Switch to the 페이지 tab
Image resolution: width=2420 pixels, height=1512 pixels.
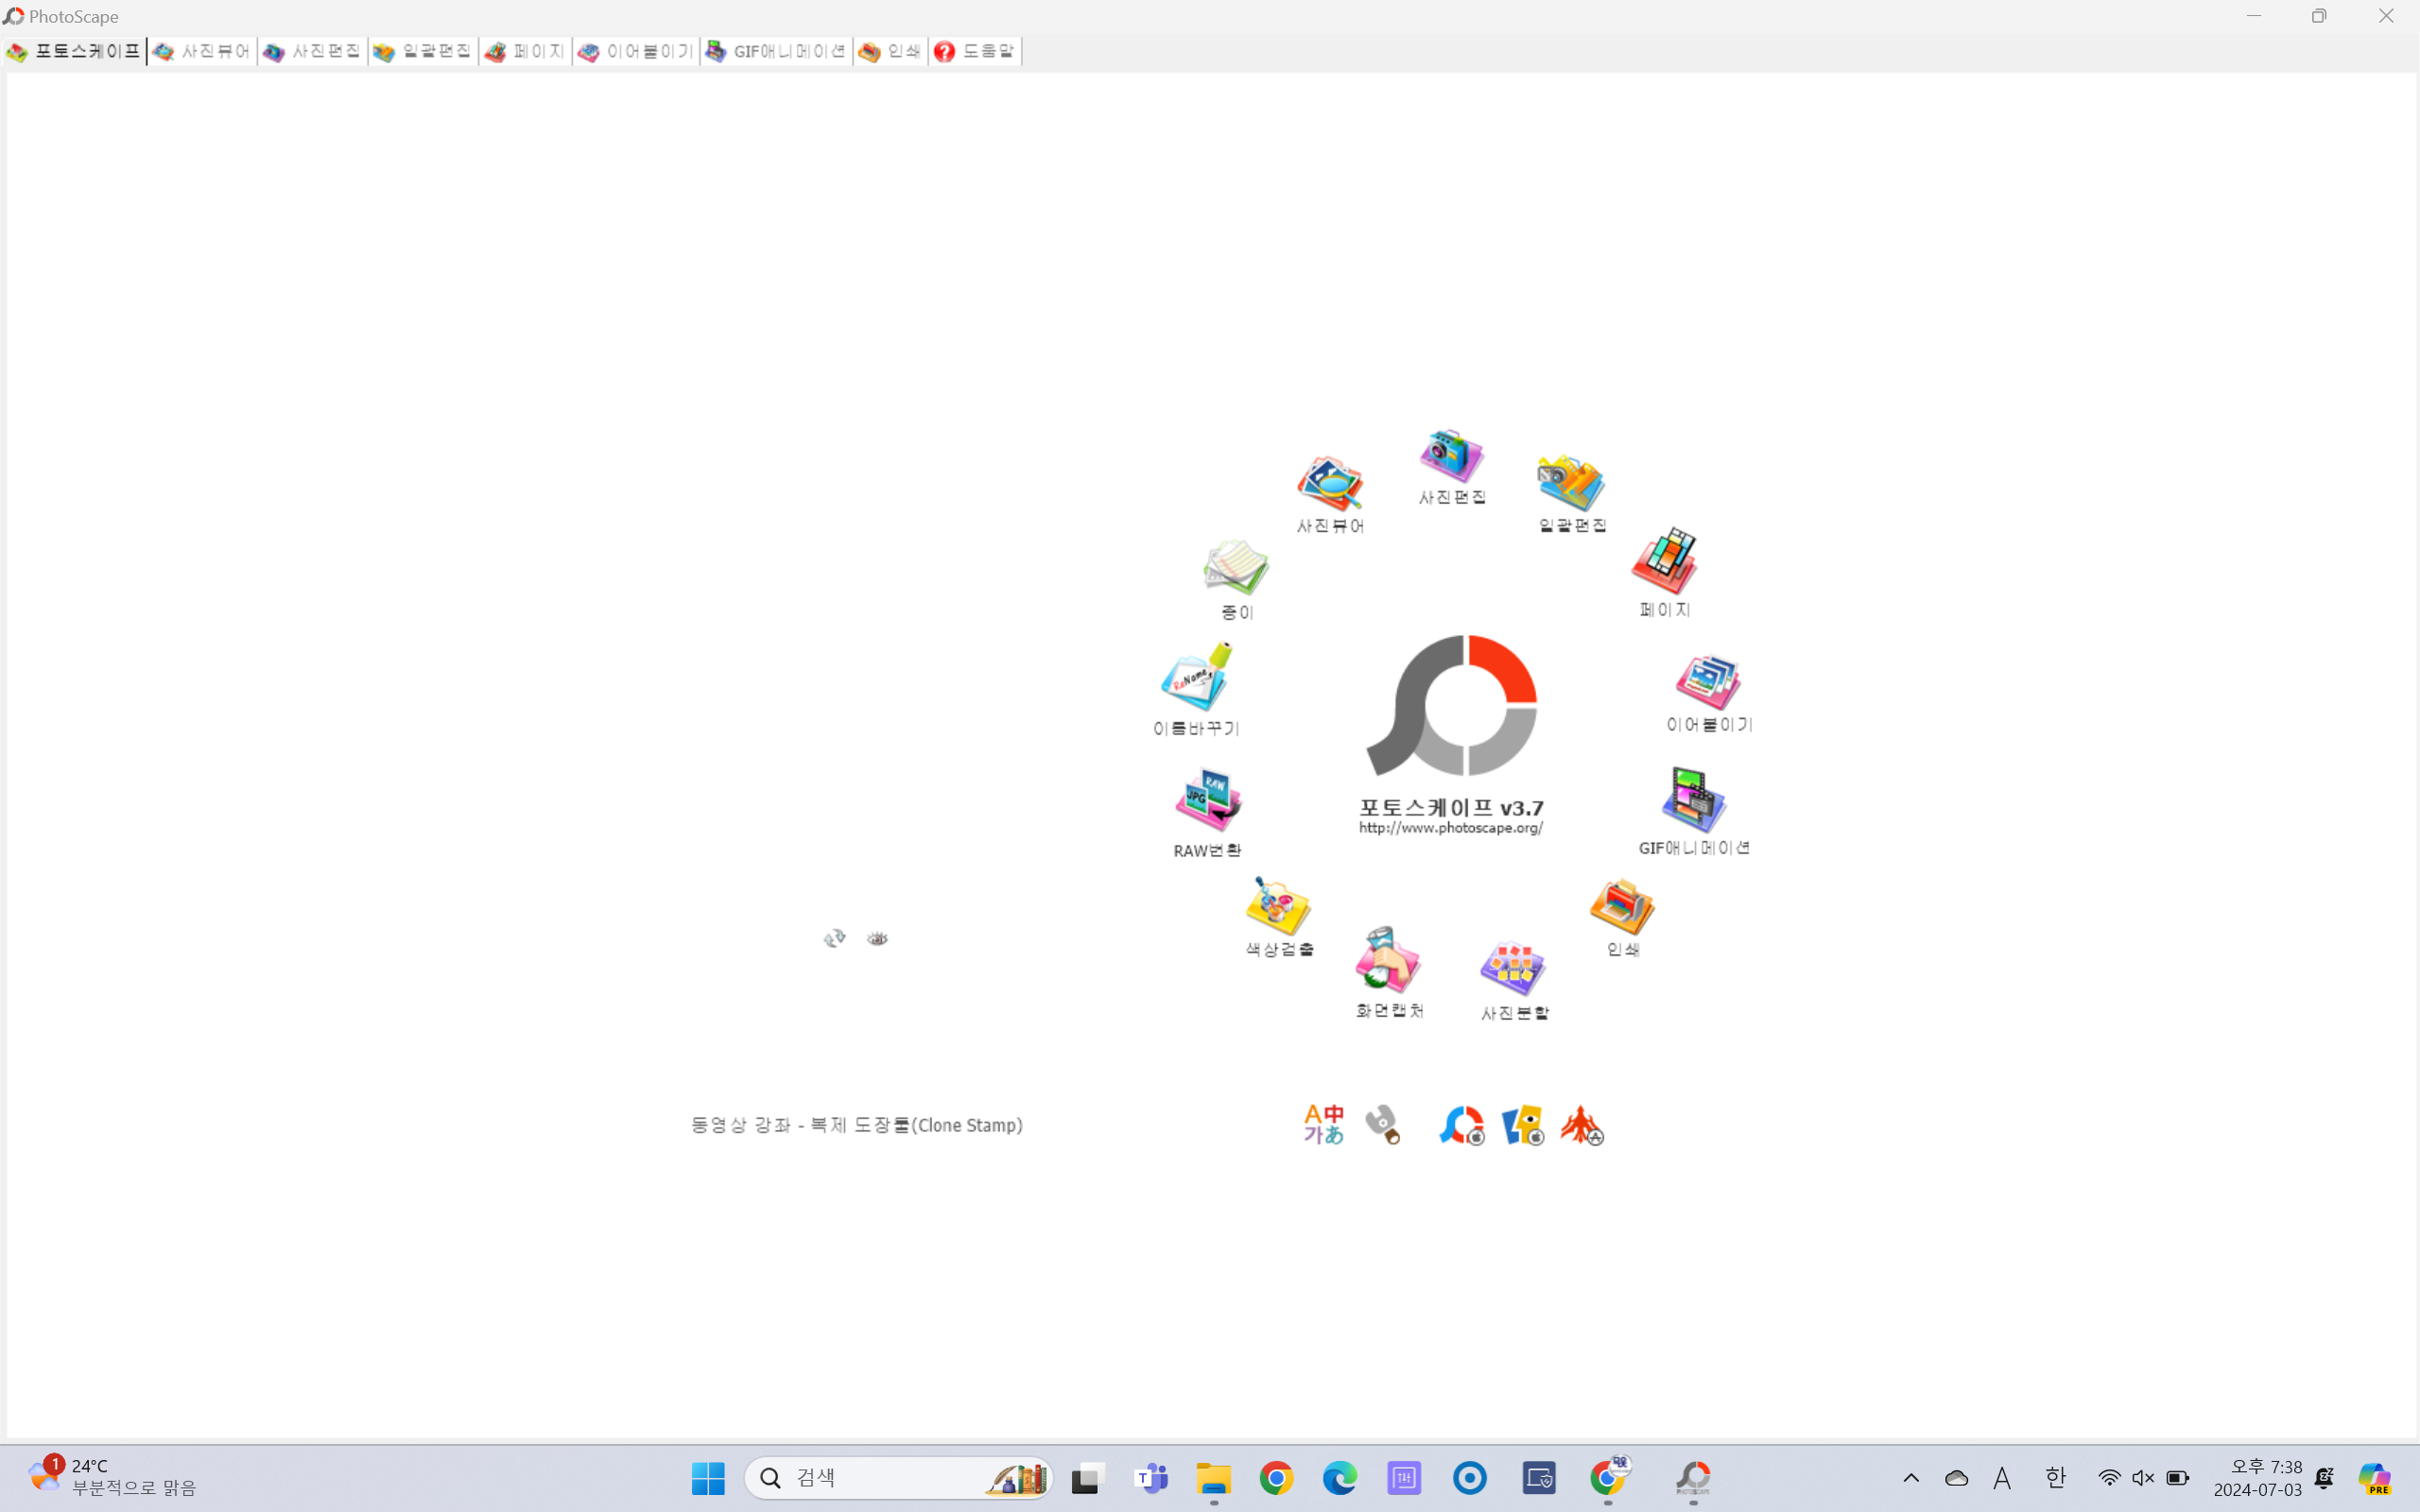(x=525, y=51)
